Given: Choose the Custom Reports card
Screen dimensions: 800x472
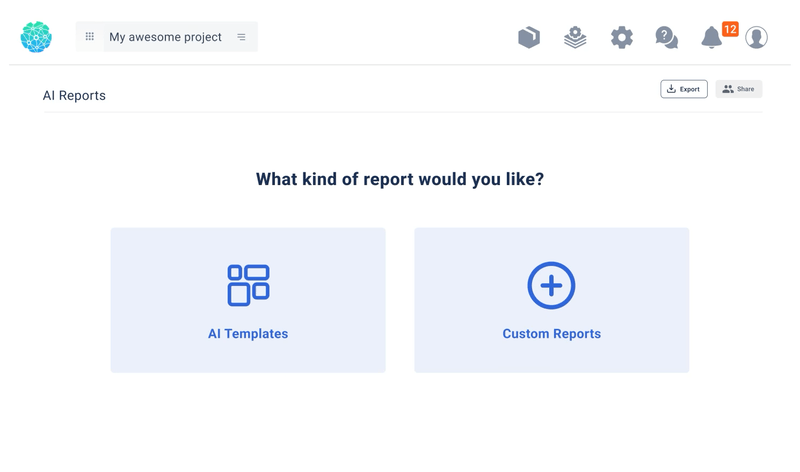Looking at the screenshot, I should click(x=552, y=300).
